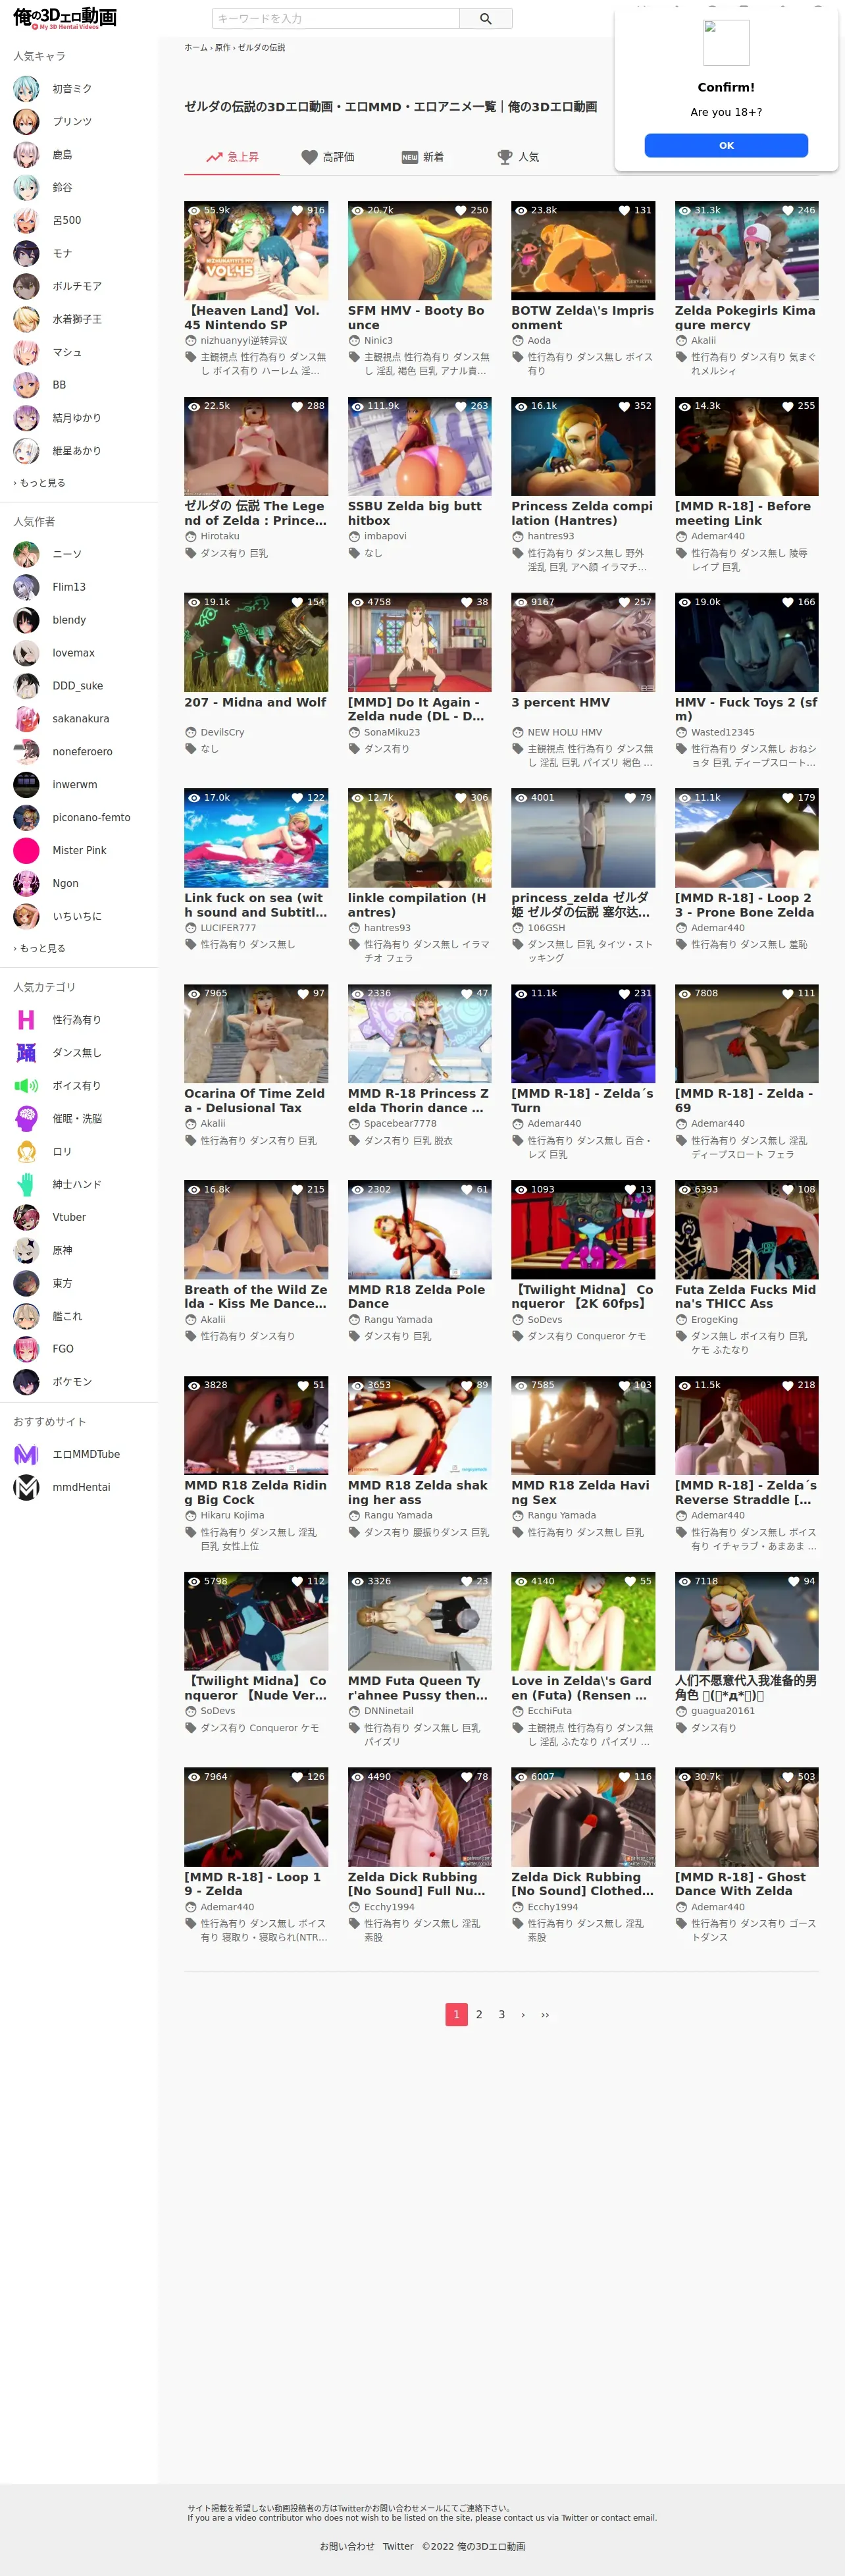This screenshot has height=2576, width=845.
Task: Select 紲星あかり avatar in sidebar
Action: coord(26,452)
